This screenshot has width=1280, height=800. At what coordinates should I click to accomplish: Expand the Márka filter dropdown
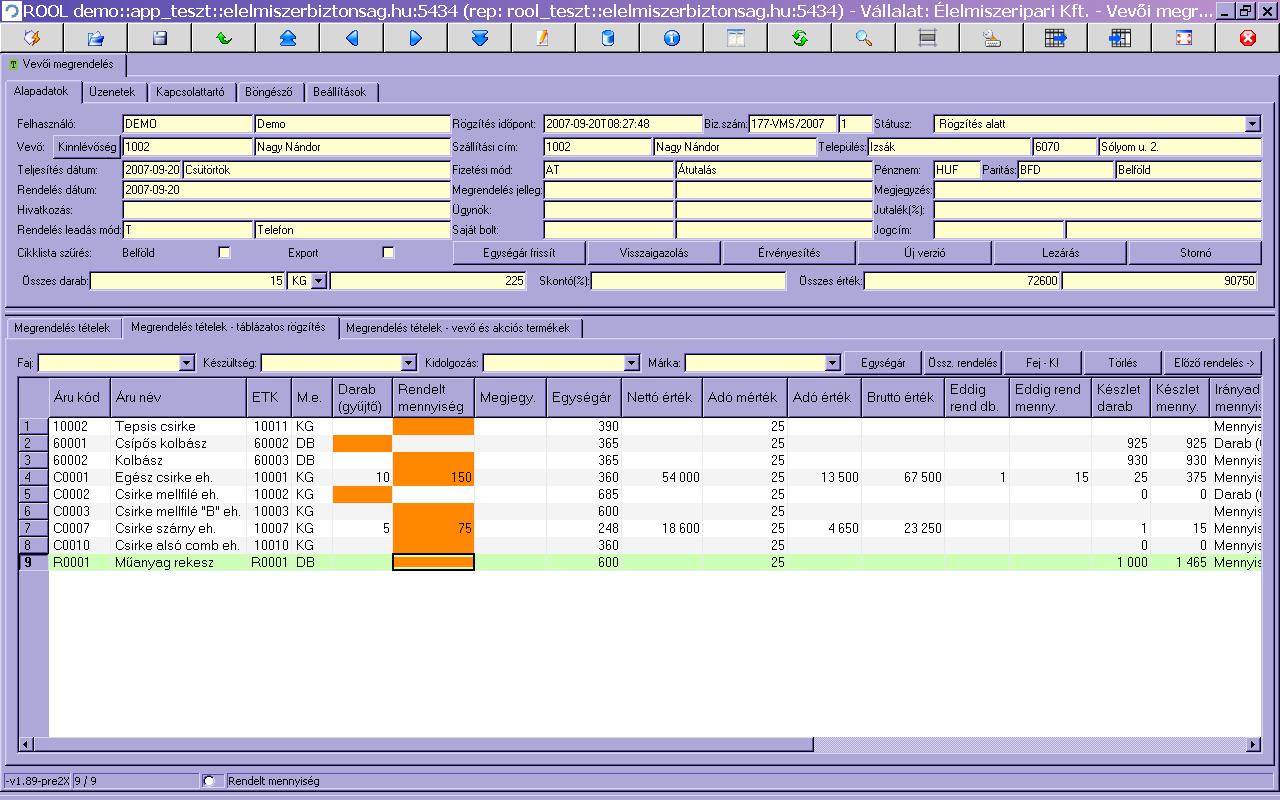(833, 363)
